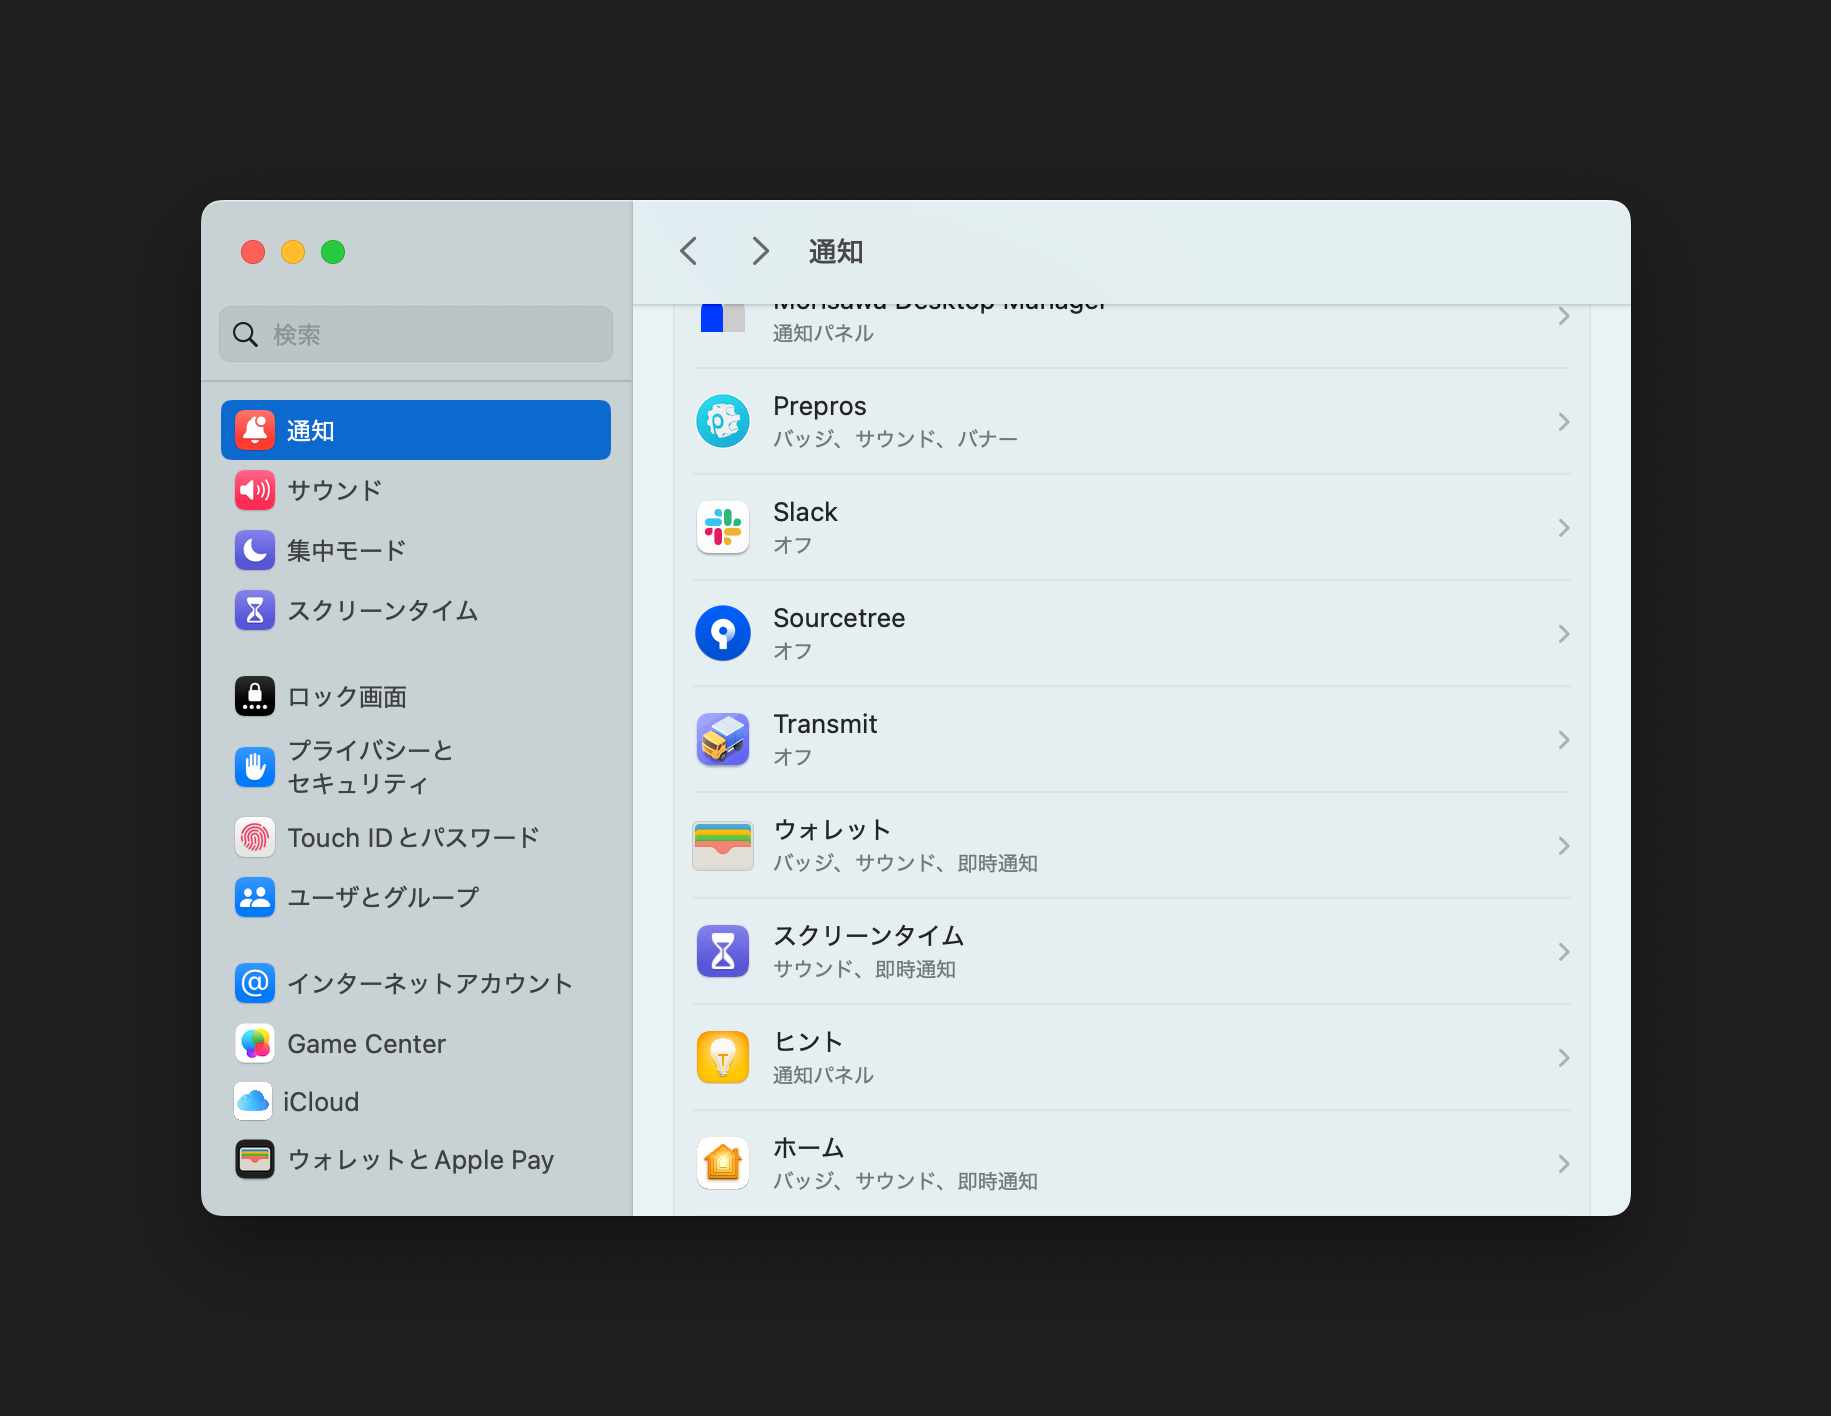
Task: Open Game Center settings
Action: click(x=416, y=1043)
